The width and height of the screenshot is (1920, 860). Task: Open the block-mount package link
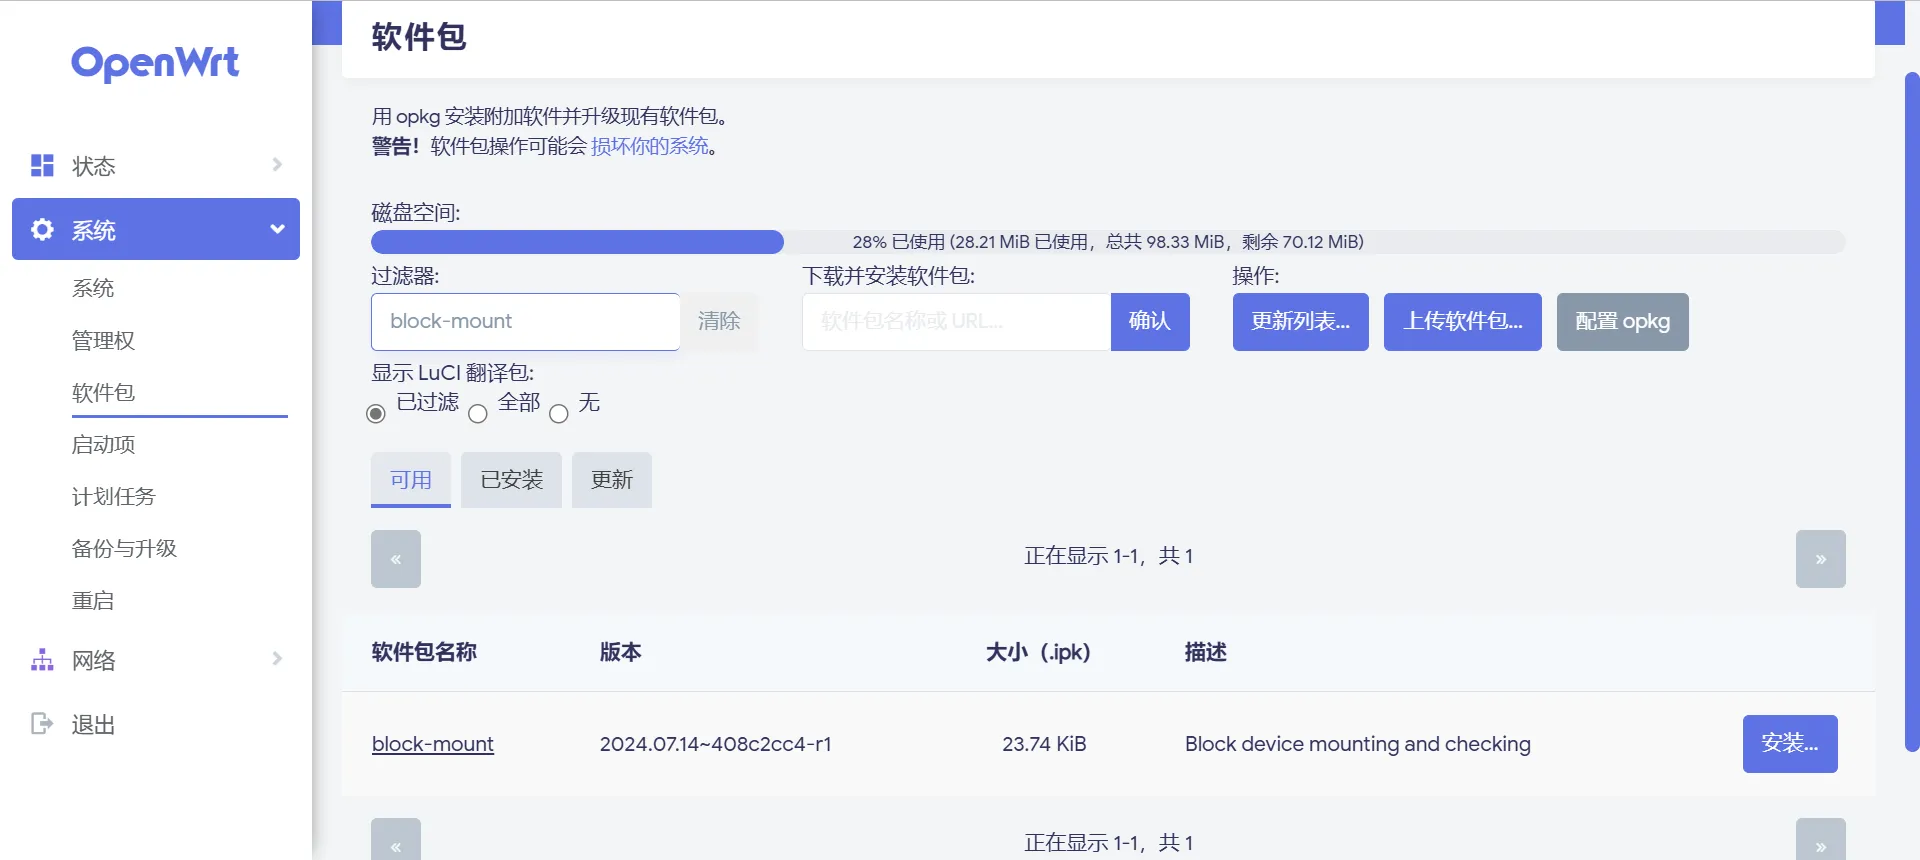point(433,744)
